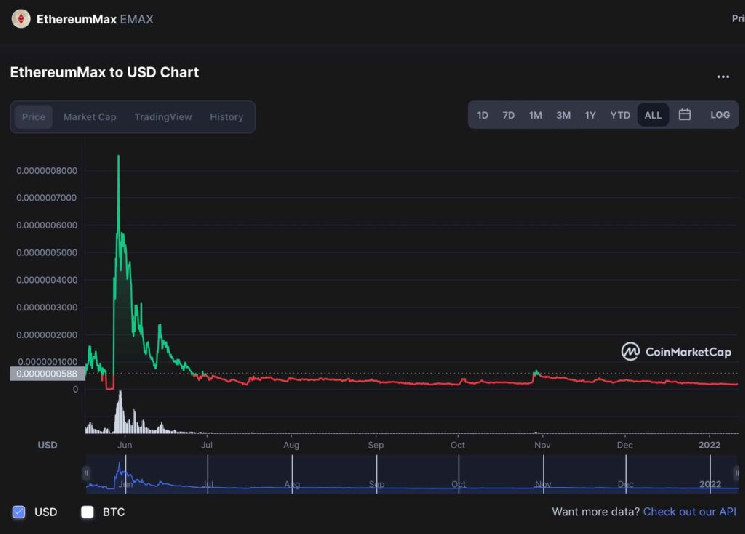Open the calendar date range picker
The width and height of the screenshot is (745, 534).
tap(685, 114)
